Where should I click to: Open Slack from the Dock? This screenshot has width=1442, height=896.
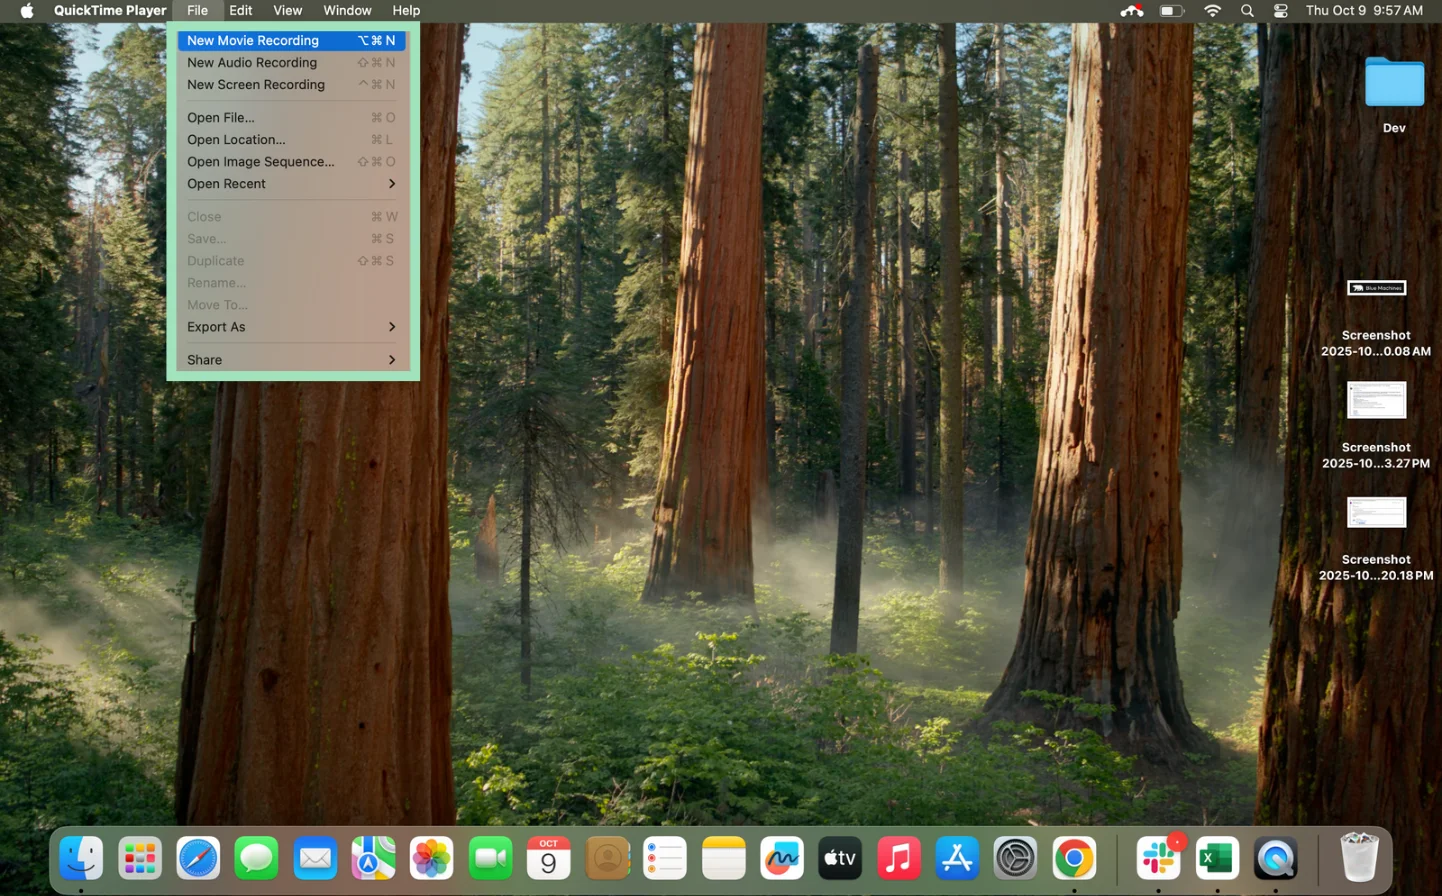pos(1158,857)
